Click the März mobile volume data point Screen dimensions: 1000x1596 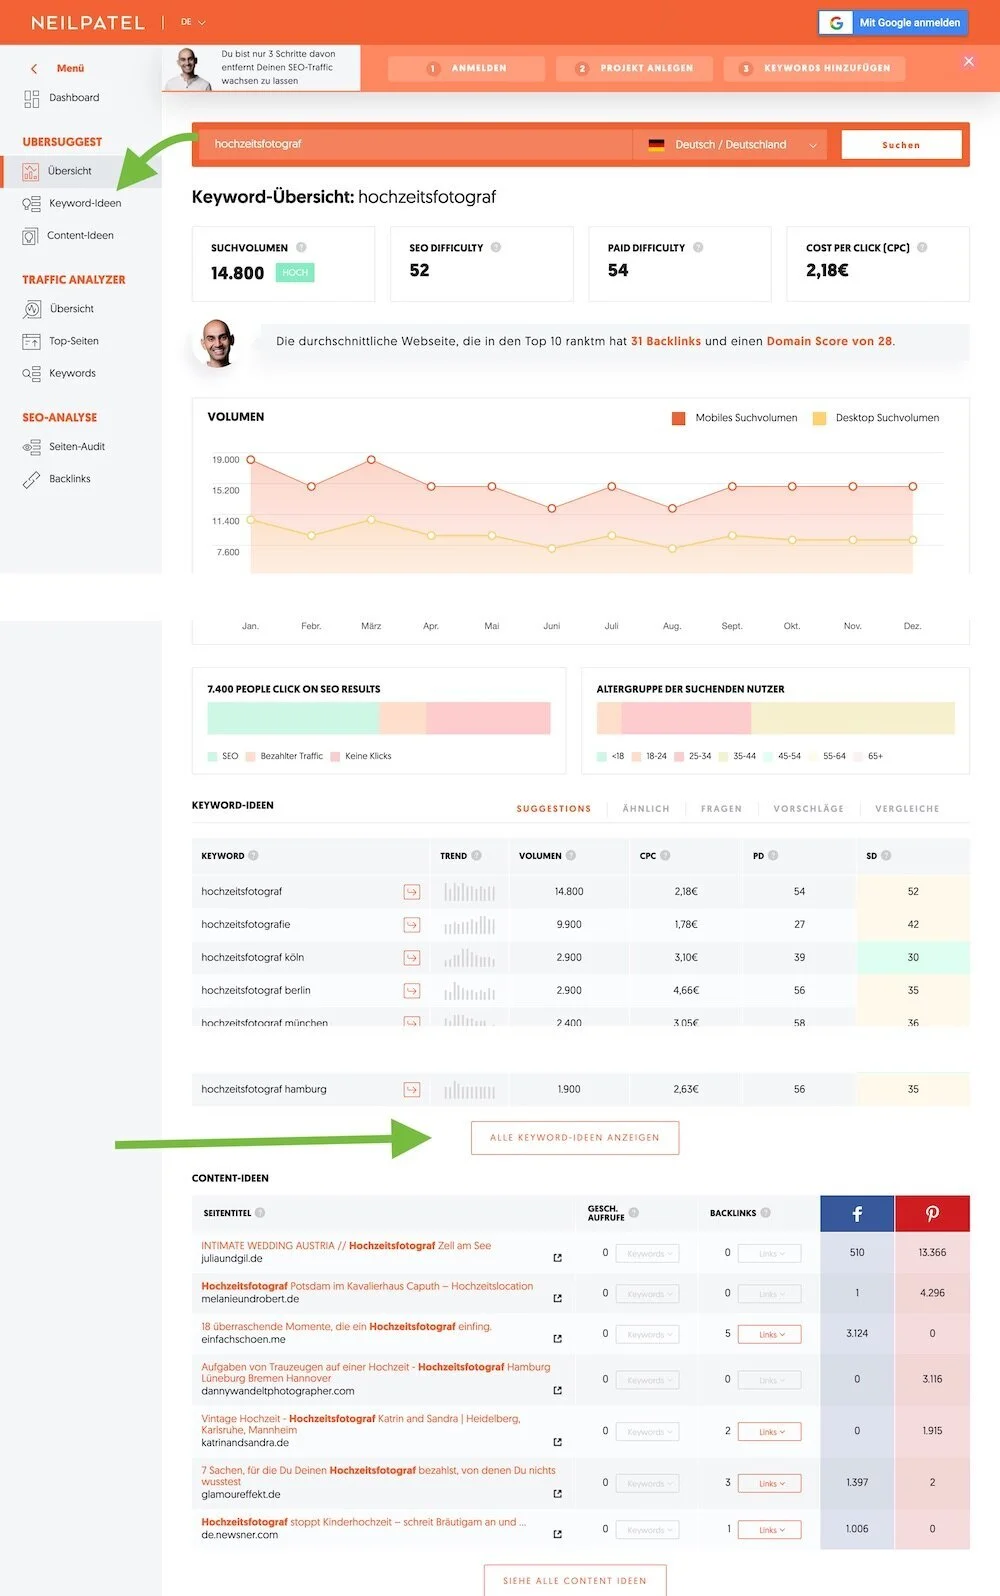point(371,460)
